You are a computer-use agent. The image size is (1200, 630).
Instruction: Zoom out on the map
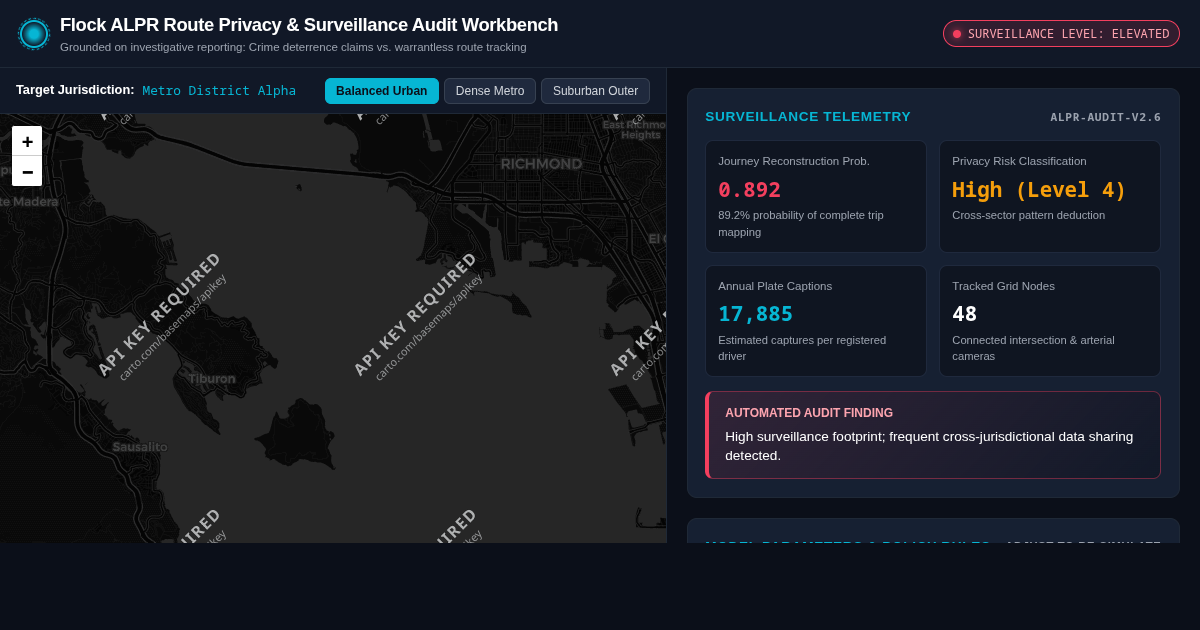click(x=27, y=171)
